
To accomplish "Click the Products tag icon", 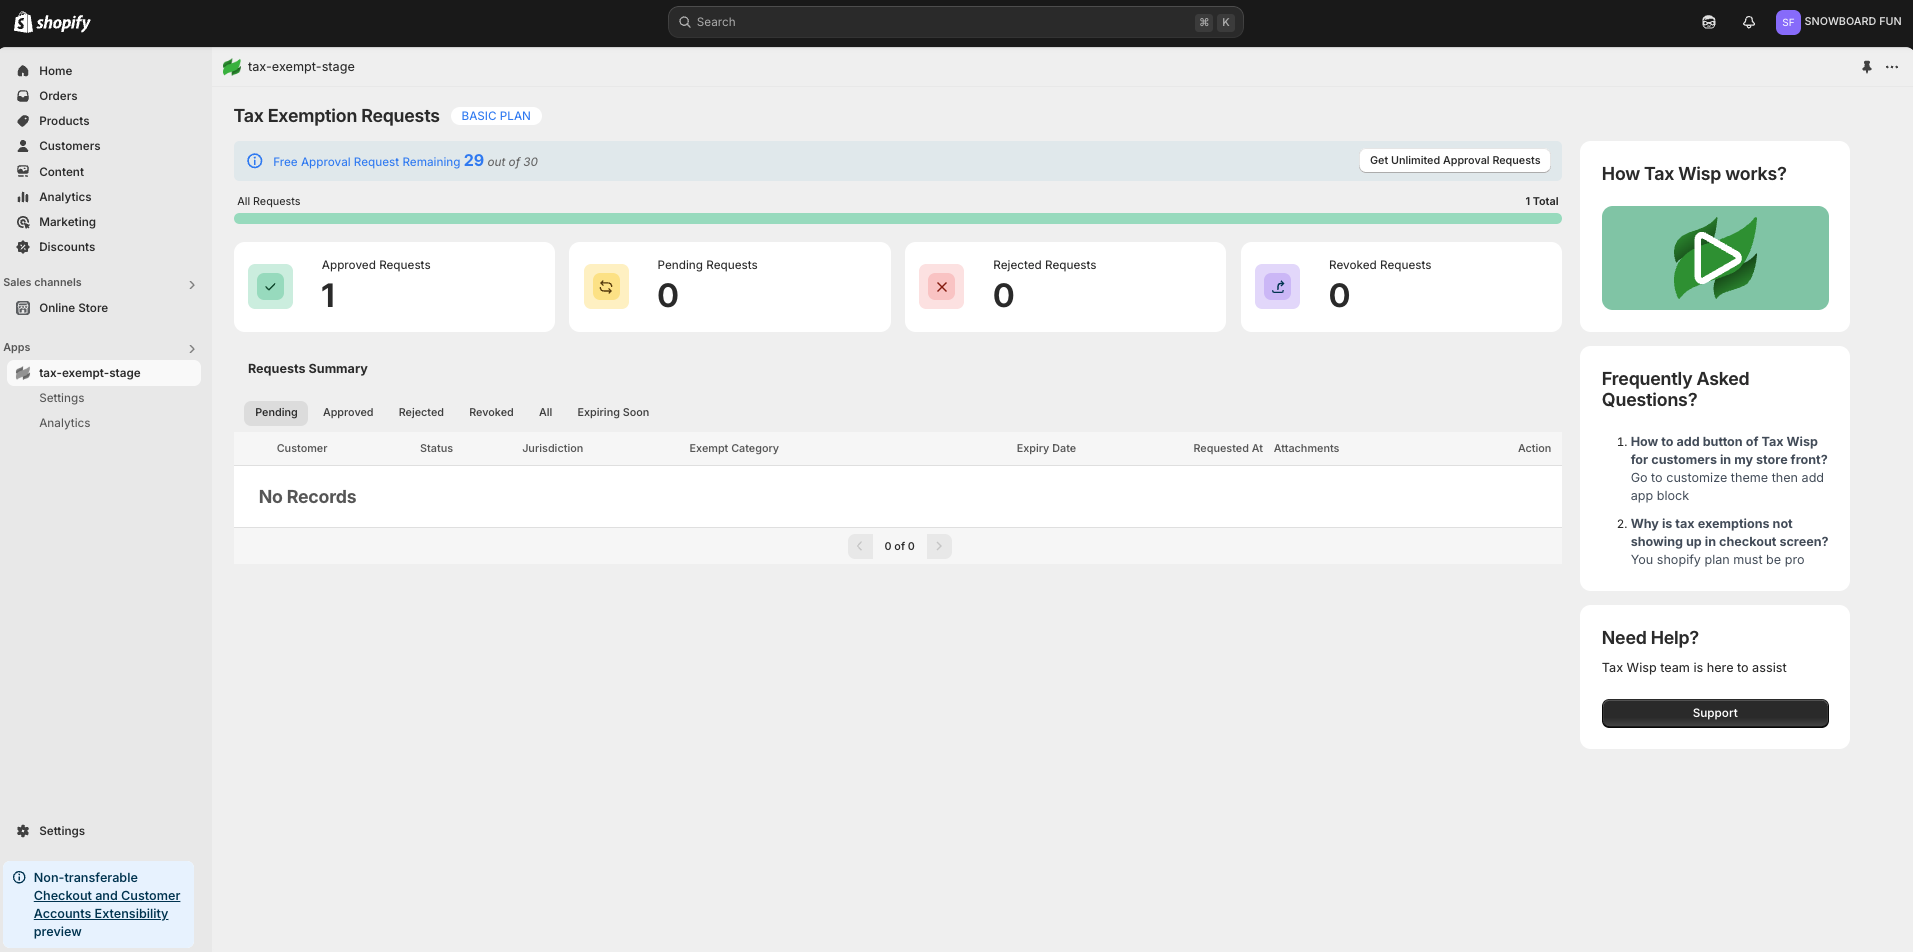I will pyautogui.click(x=23, y=121).
